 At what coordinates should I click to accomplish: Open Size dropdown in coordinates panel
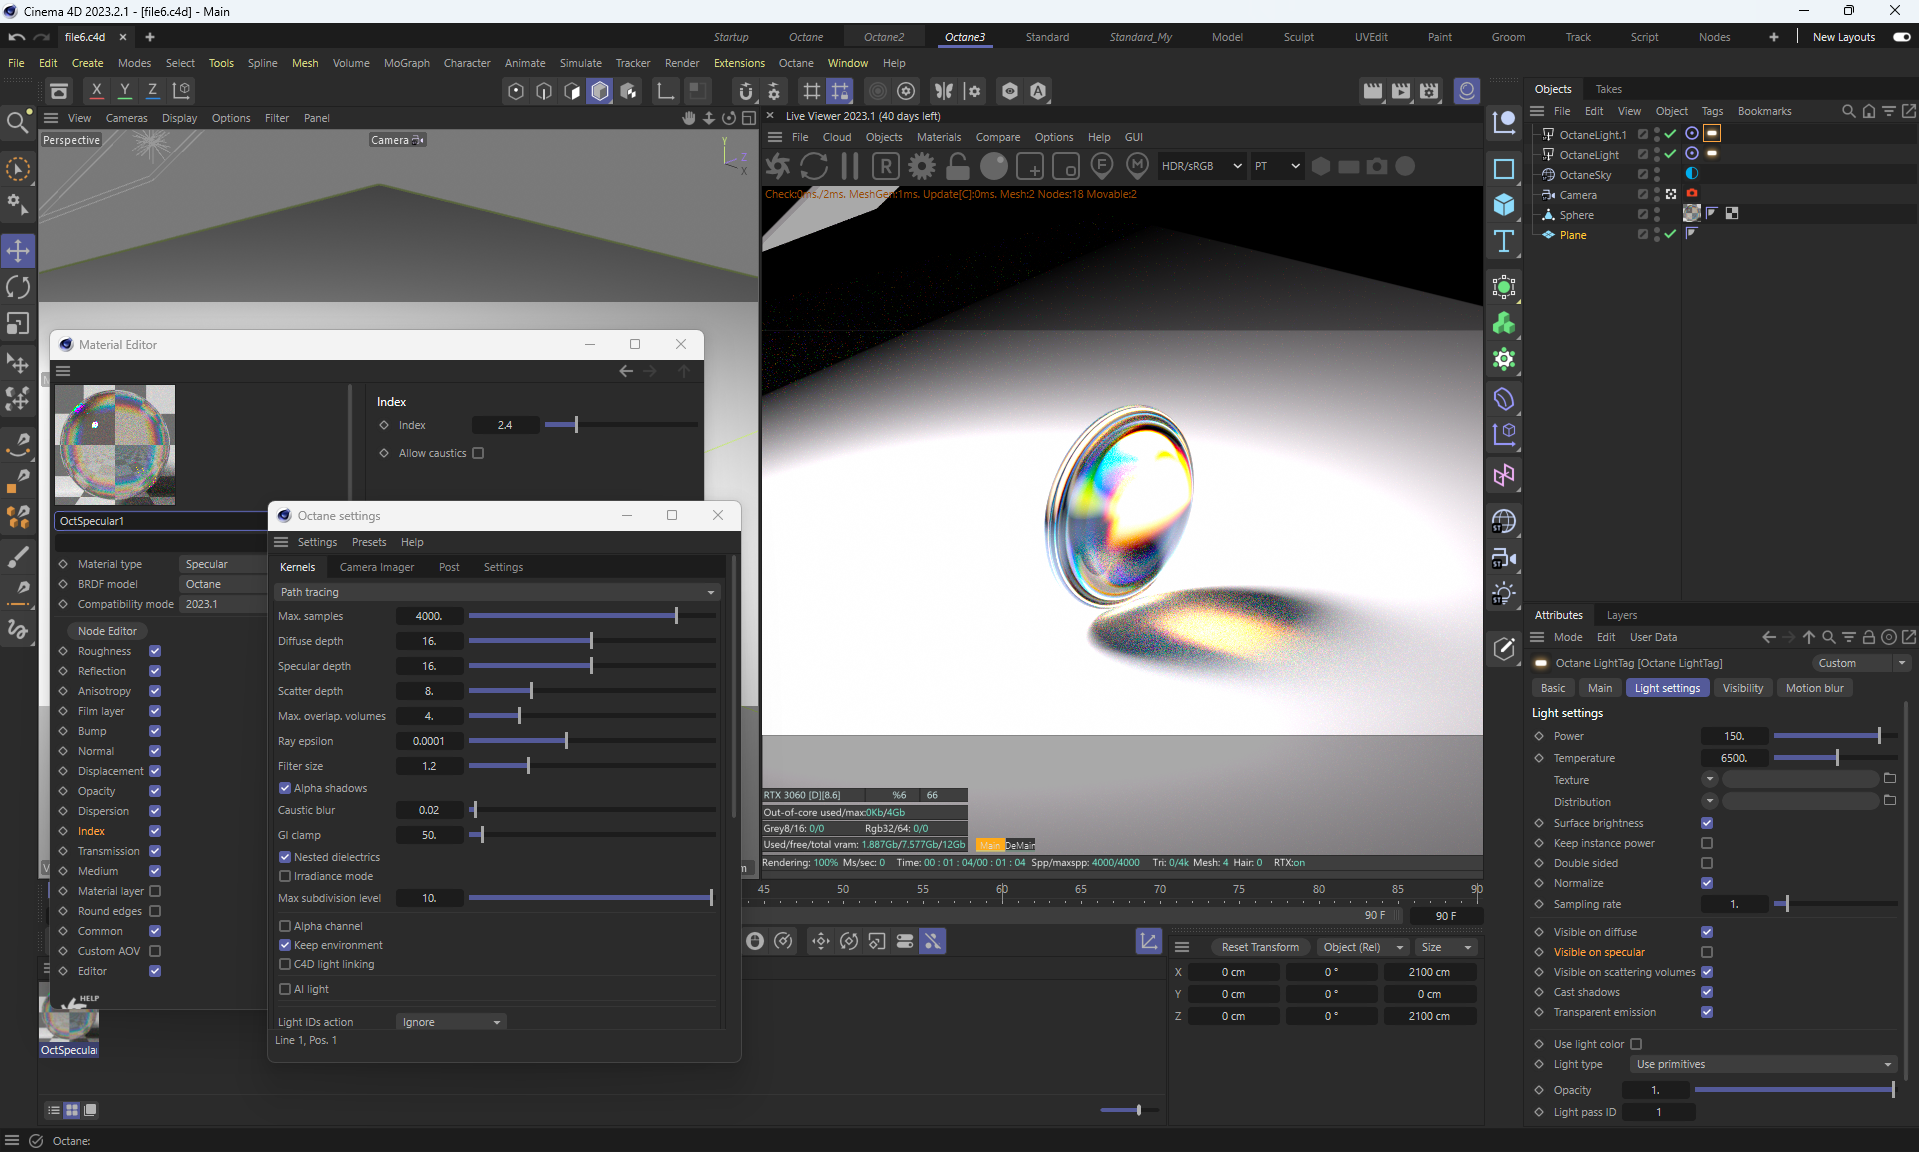click(x=1447, y=947)
